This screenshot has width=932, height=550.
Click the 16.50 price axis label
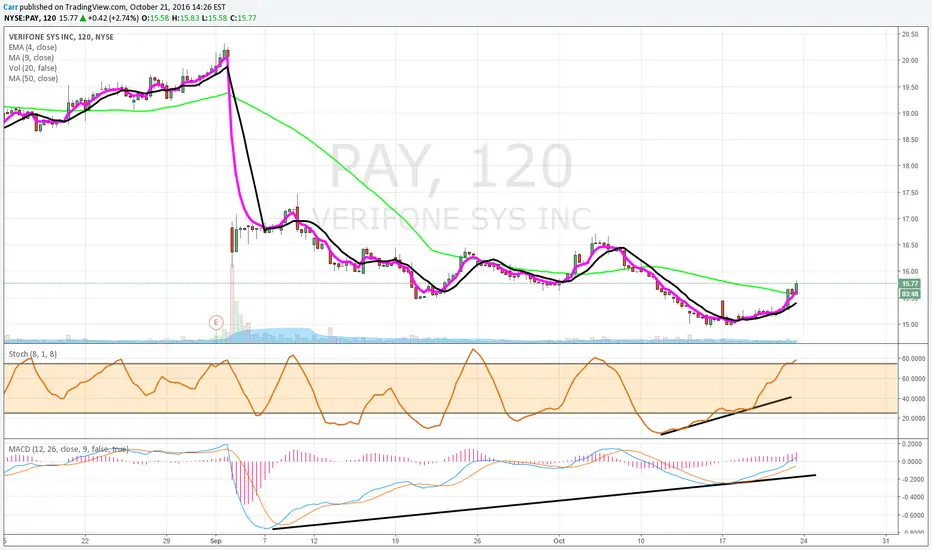tap(910, 245)
